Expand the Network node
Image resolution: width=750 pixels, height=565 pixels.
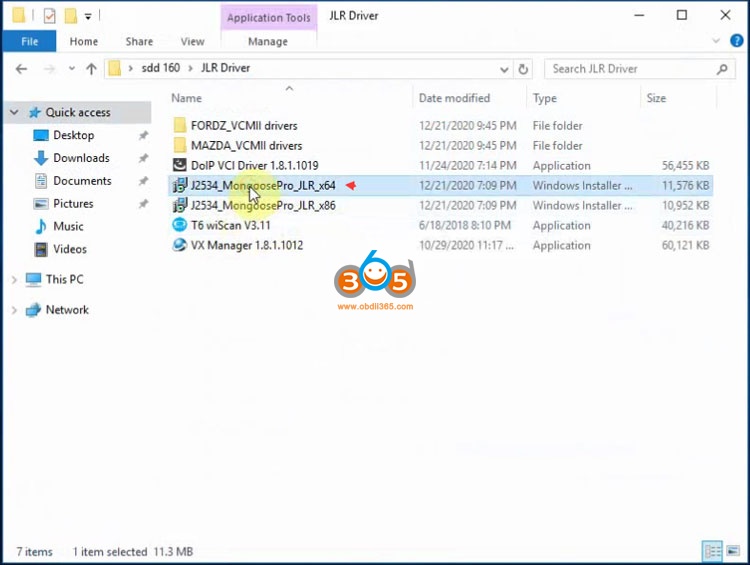tap(14, 310)
